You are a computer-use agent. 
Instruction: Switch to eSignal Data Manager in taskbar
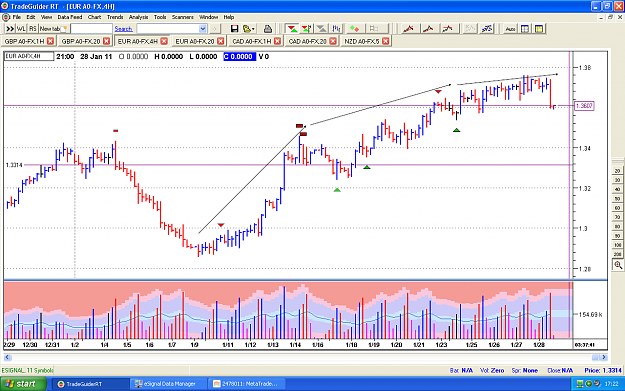click(169, 384)
